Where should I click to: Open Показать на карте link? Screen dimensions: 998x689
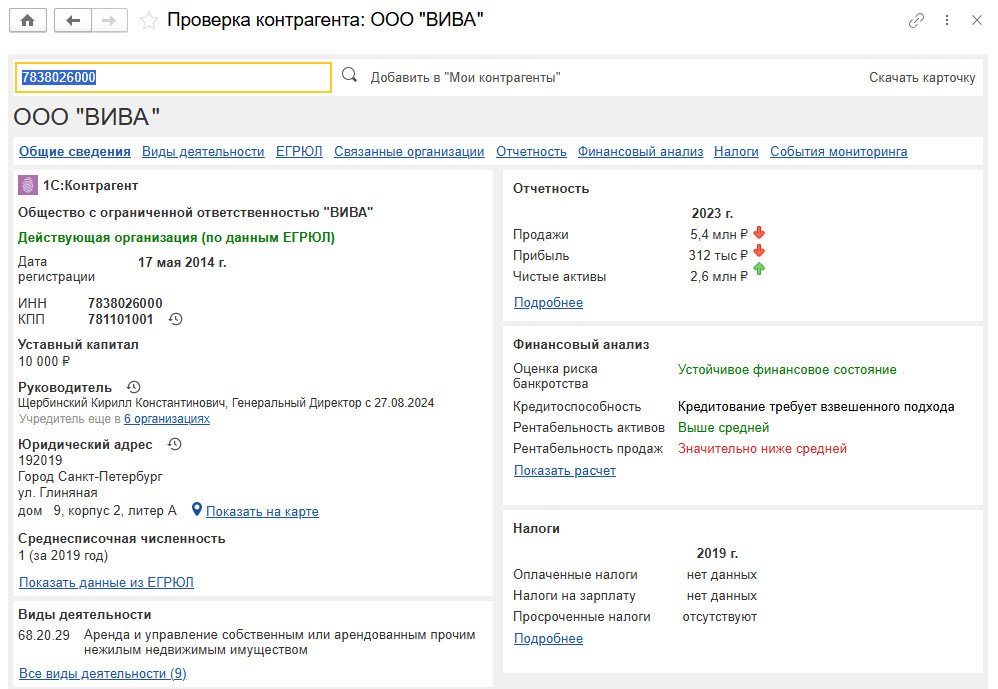click(x=262, y=511)
